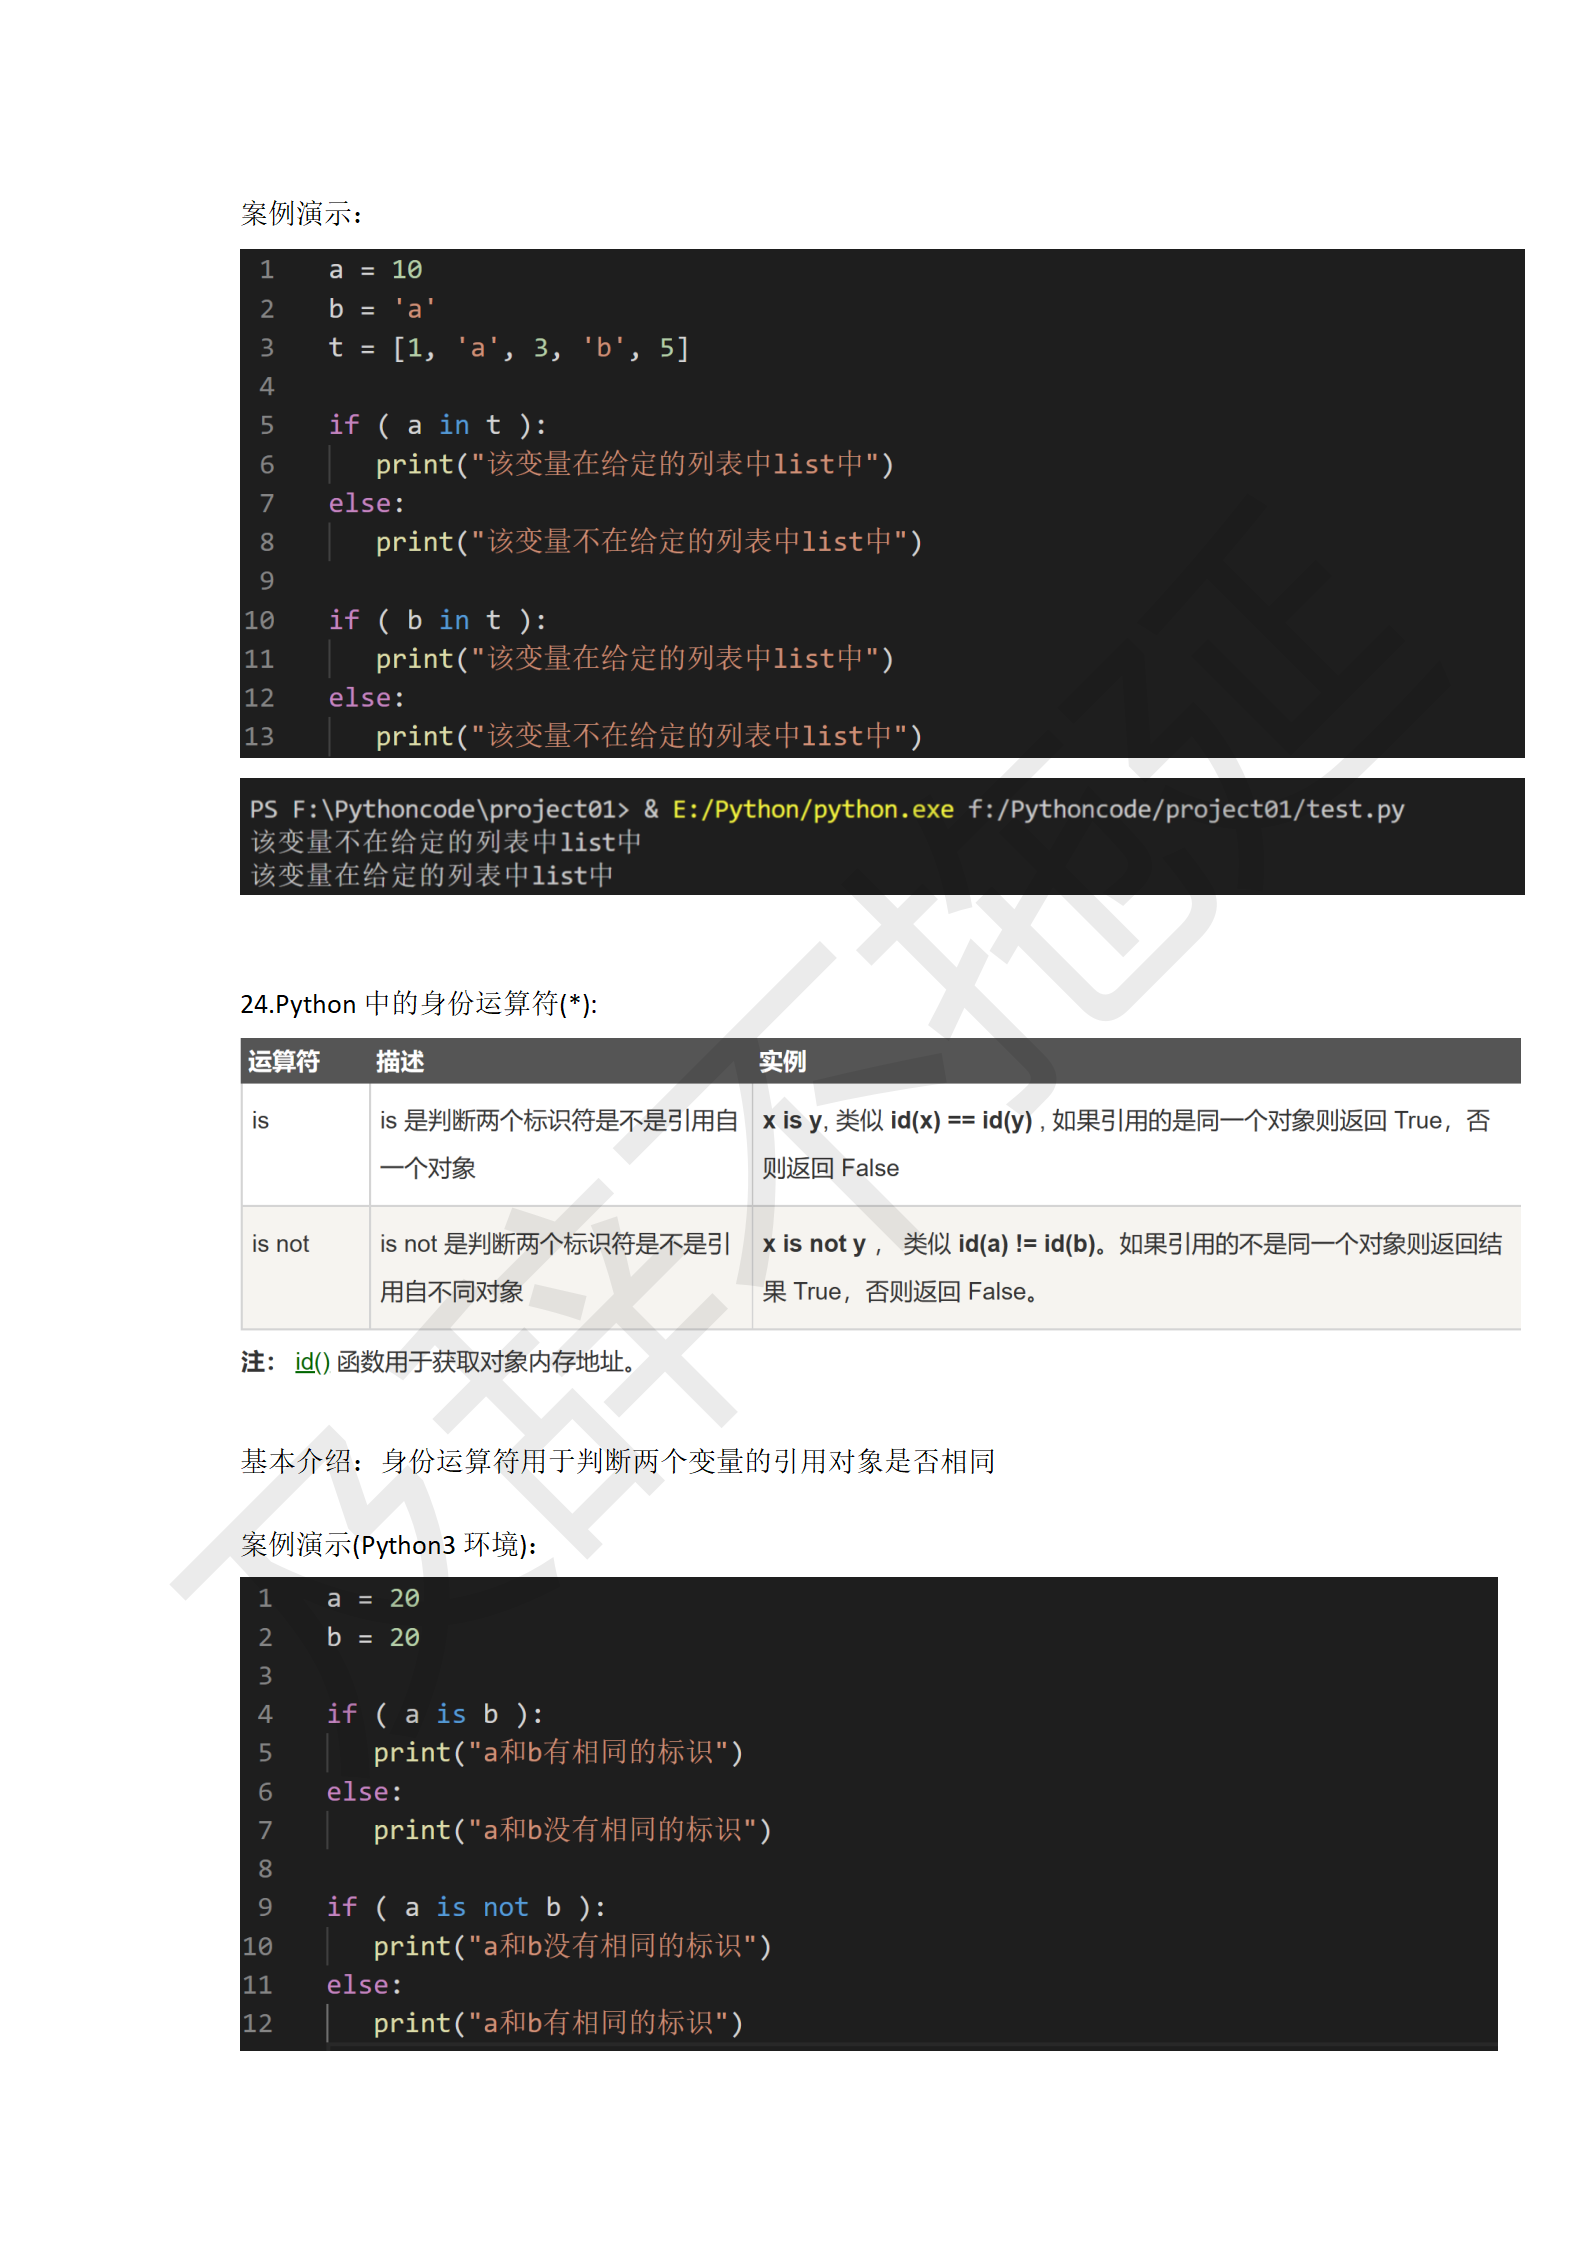The image size is (1587, 2245).
Task: Click code line "t = [1, 'a', 3, 'b', 5]"
Action: pos(508,348)
